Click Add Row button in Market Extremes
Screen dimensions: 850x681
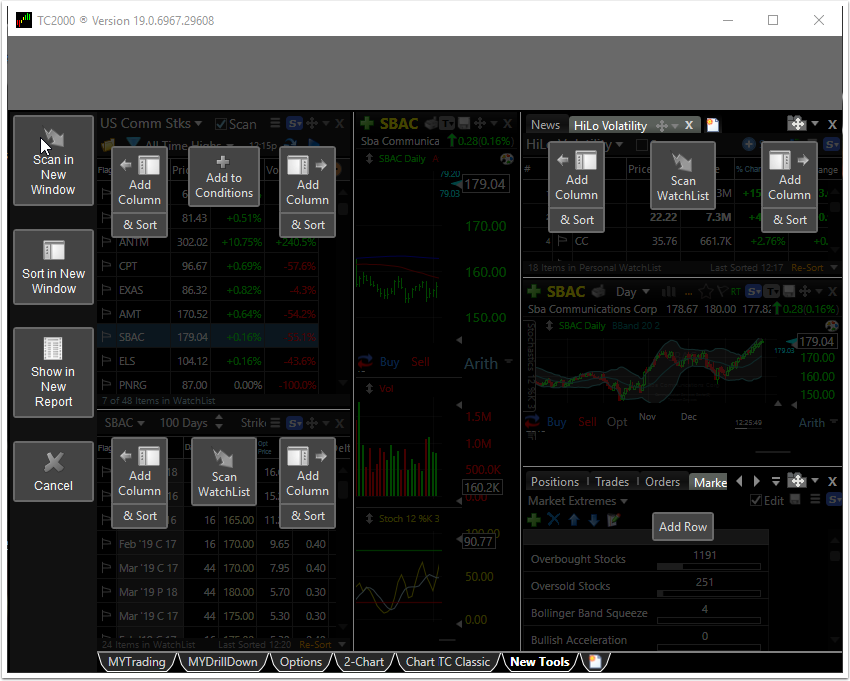(x=682, y=526)
